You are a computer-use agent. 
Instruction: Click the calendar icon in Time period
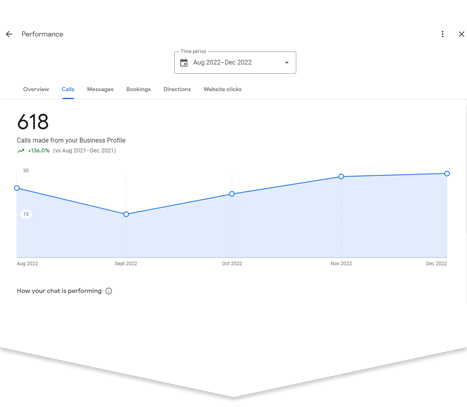[184, 63]
